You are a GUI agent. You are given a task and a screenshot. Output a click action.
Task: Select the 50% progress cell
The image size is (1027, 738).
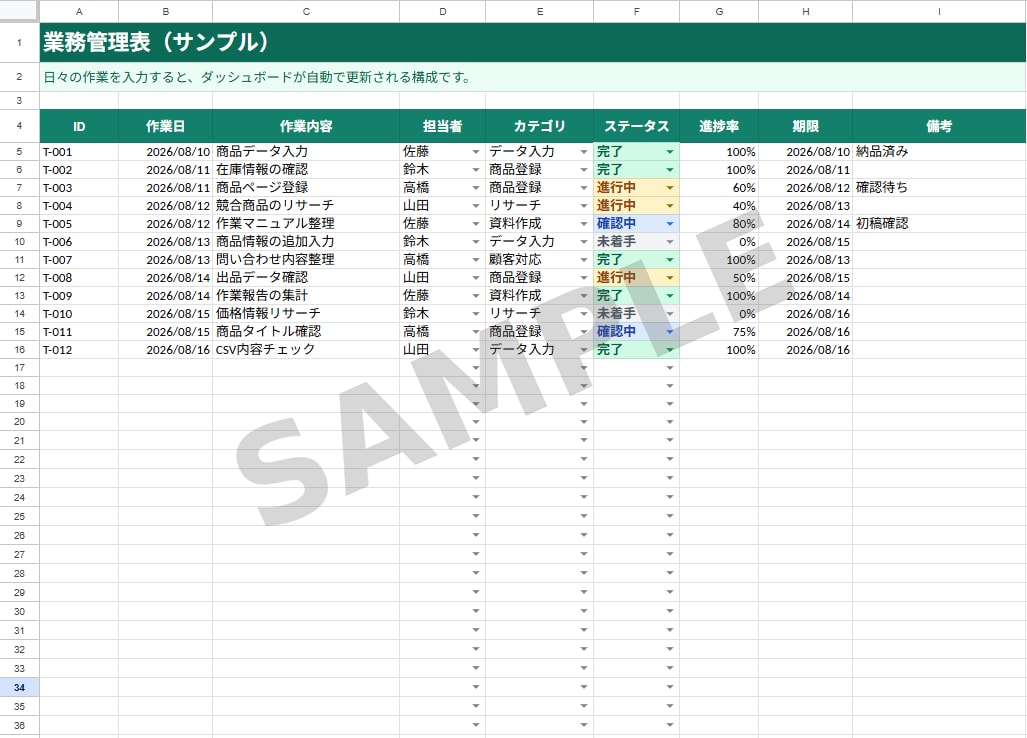click(719, 278)
